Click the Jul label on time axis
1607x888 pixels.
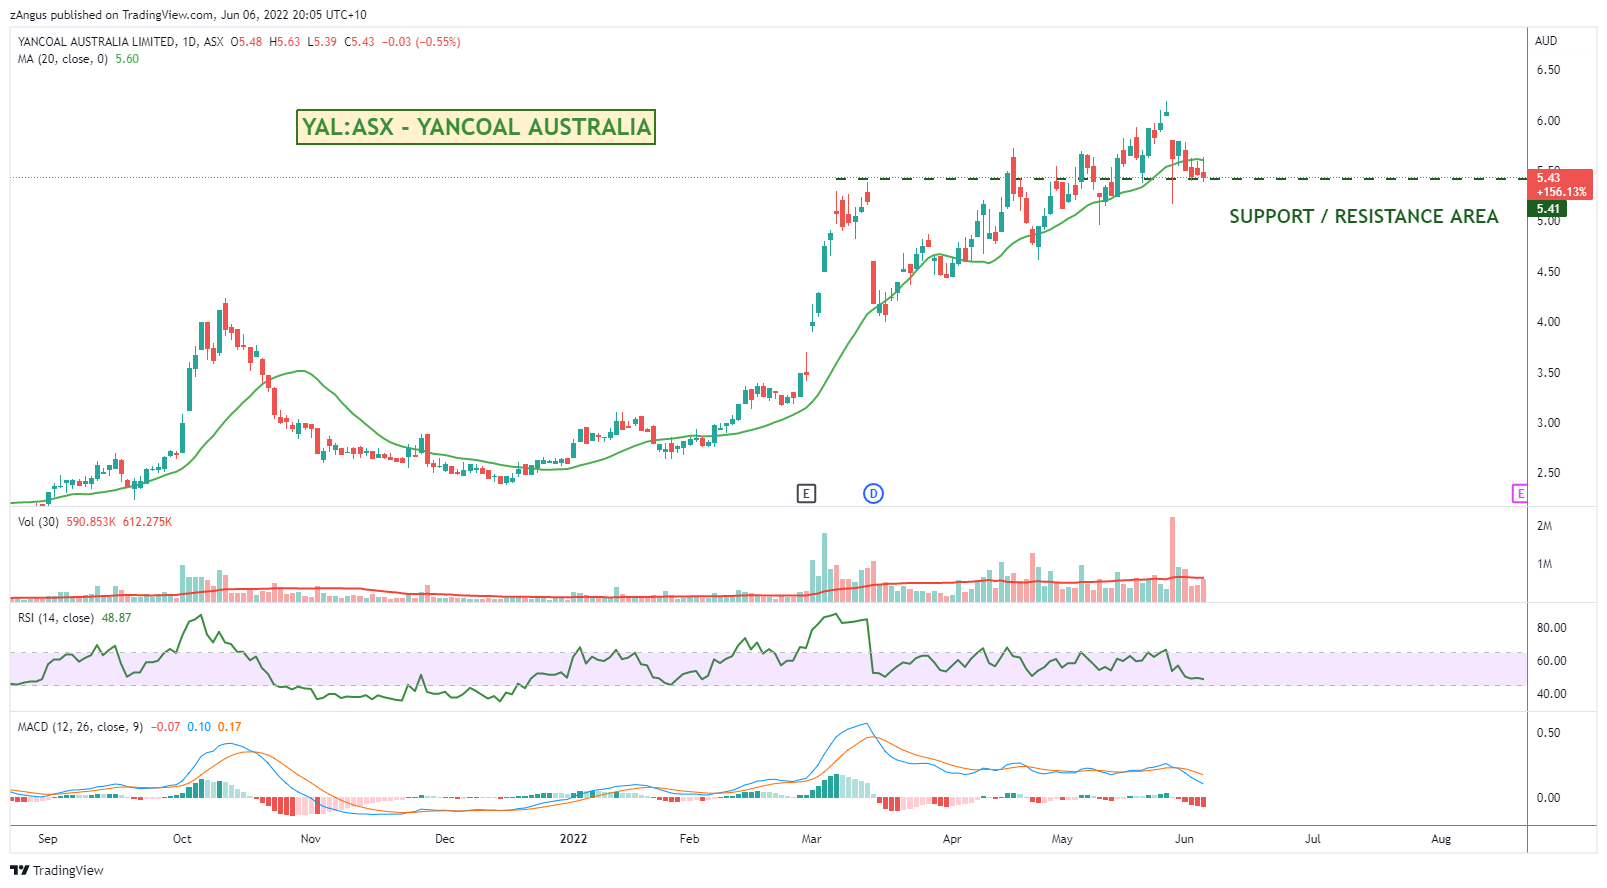pos(1313,839)
